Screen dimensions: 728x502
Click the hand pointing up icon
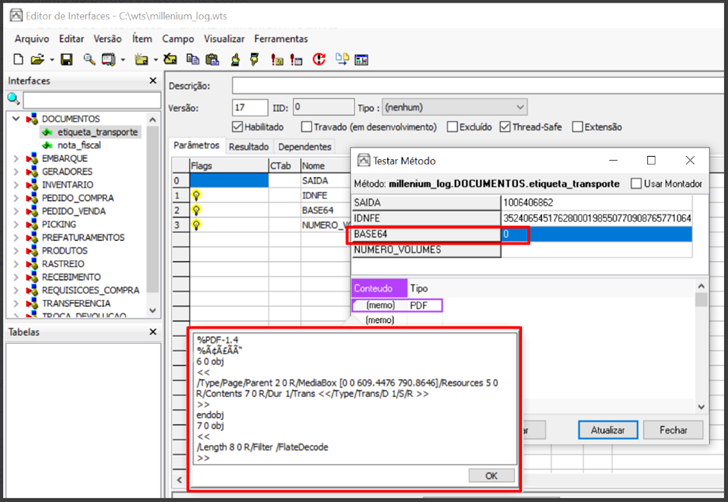pos(235,59)
